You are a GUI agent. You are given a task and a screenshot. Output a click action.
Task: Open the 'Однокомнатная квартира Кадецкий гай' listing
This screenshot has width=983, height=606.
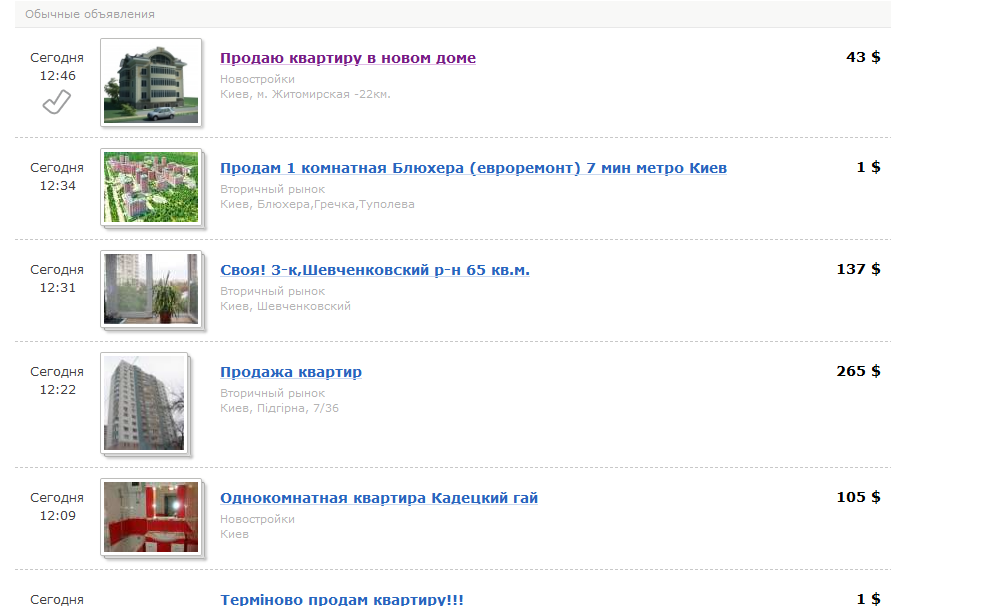pos(379,498)
